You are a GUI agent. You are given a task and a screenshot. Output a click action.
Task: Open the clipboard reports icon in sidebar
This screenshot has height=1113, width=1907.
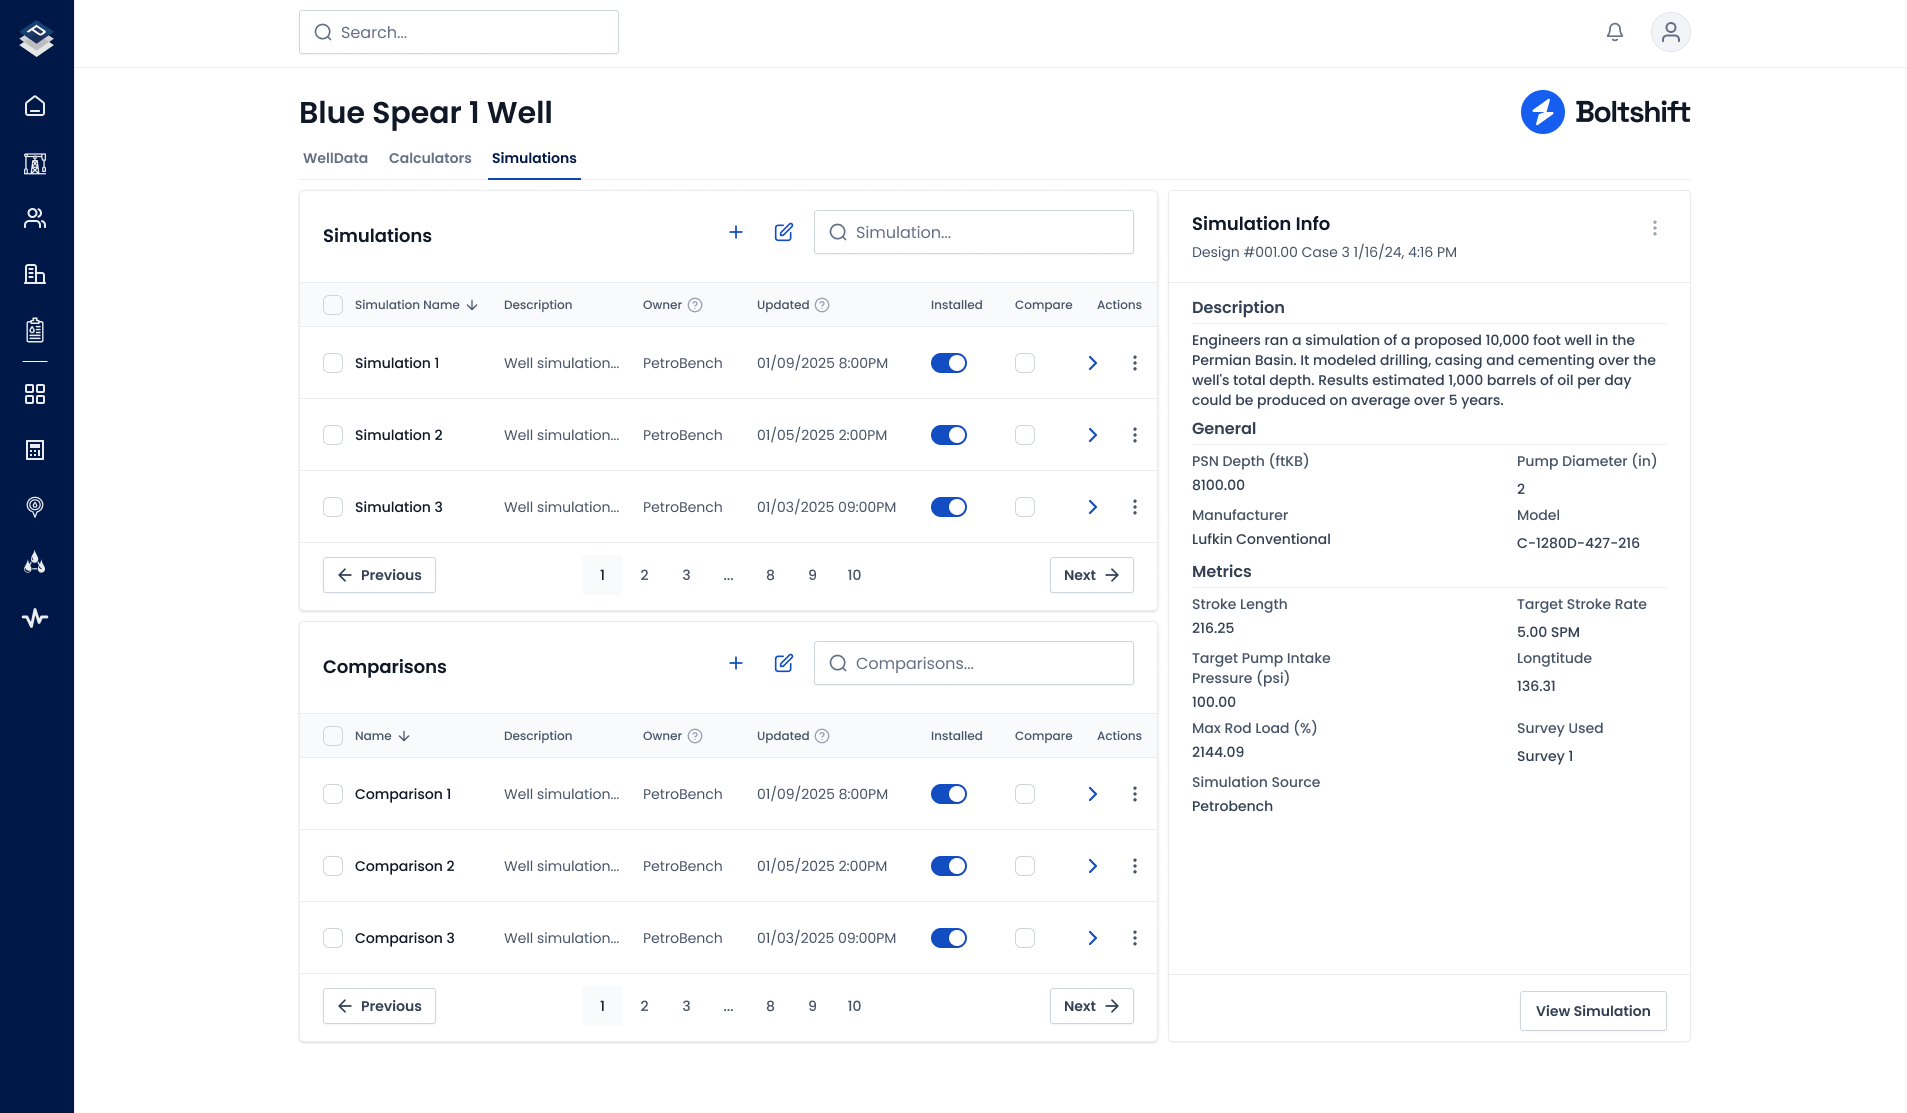[x=35, y=329]
